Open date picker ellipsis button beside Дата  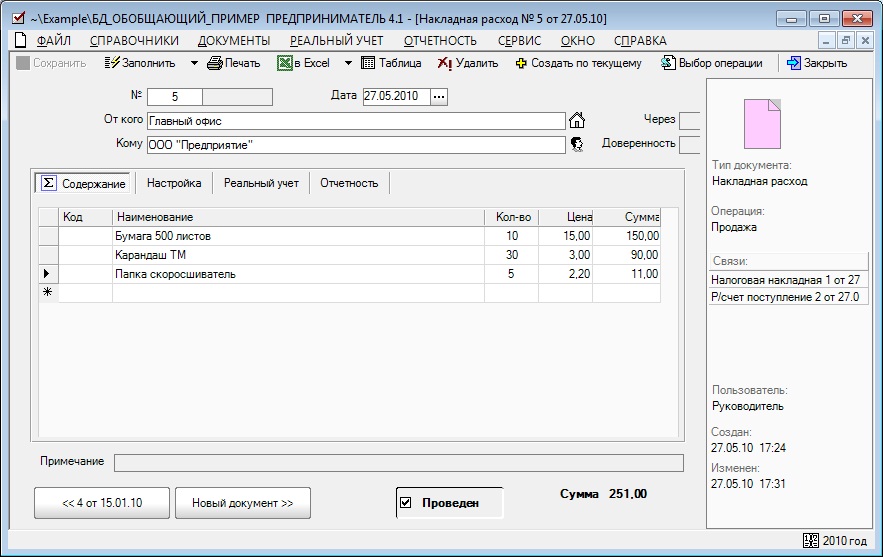439,96
